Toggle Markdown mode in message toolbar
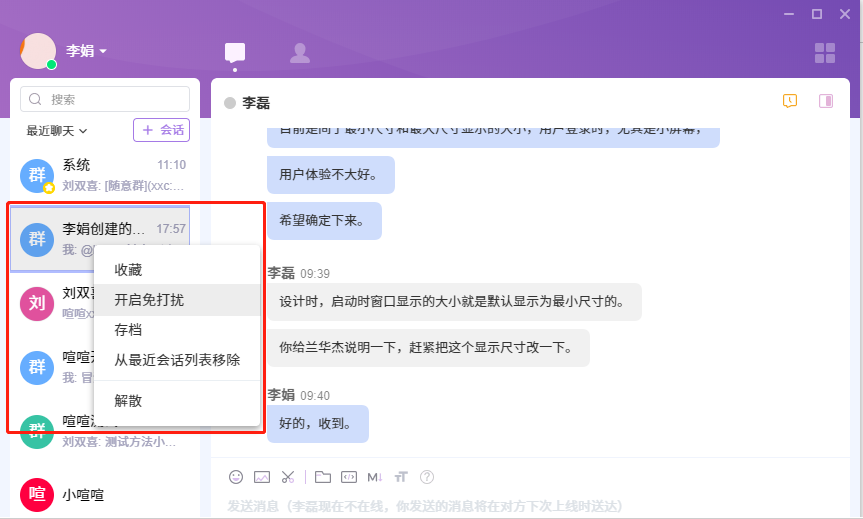The height and width of the screenshot is (519, 863). 375,477
